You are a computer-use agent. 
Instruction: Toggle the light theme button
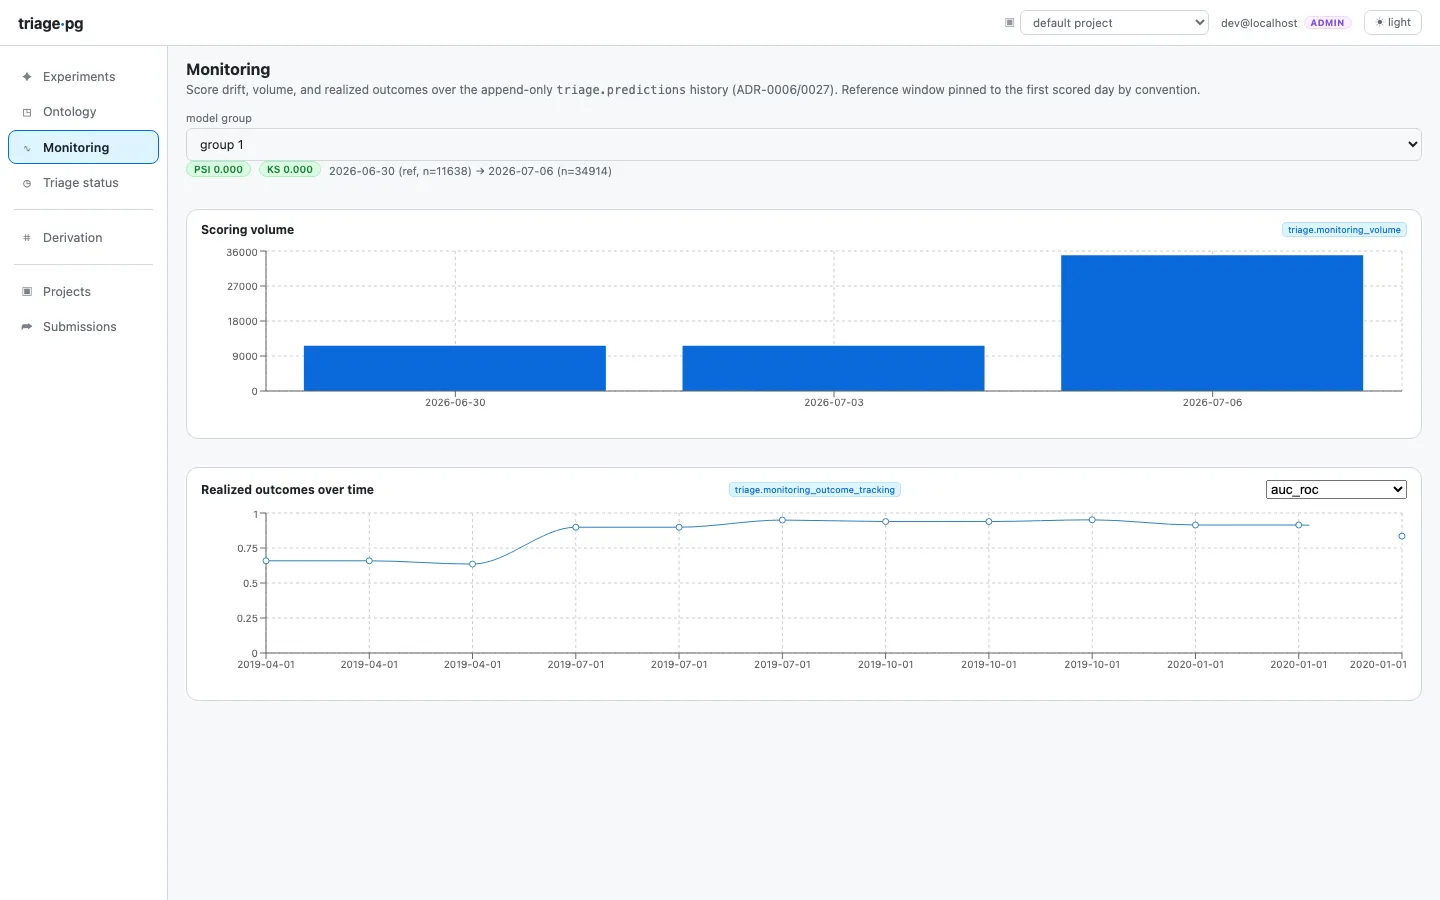click(x=1392, y=22)
